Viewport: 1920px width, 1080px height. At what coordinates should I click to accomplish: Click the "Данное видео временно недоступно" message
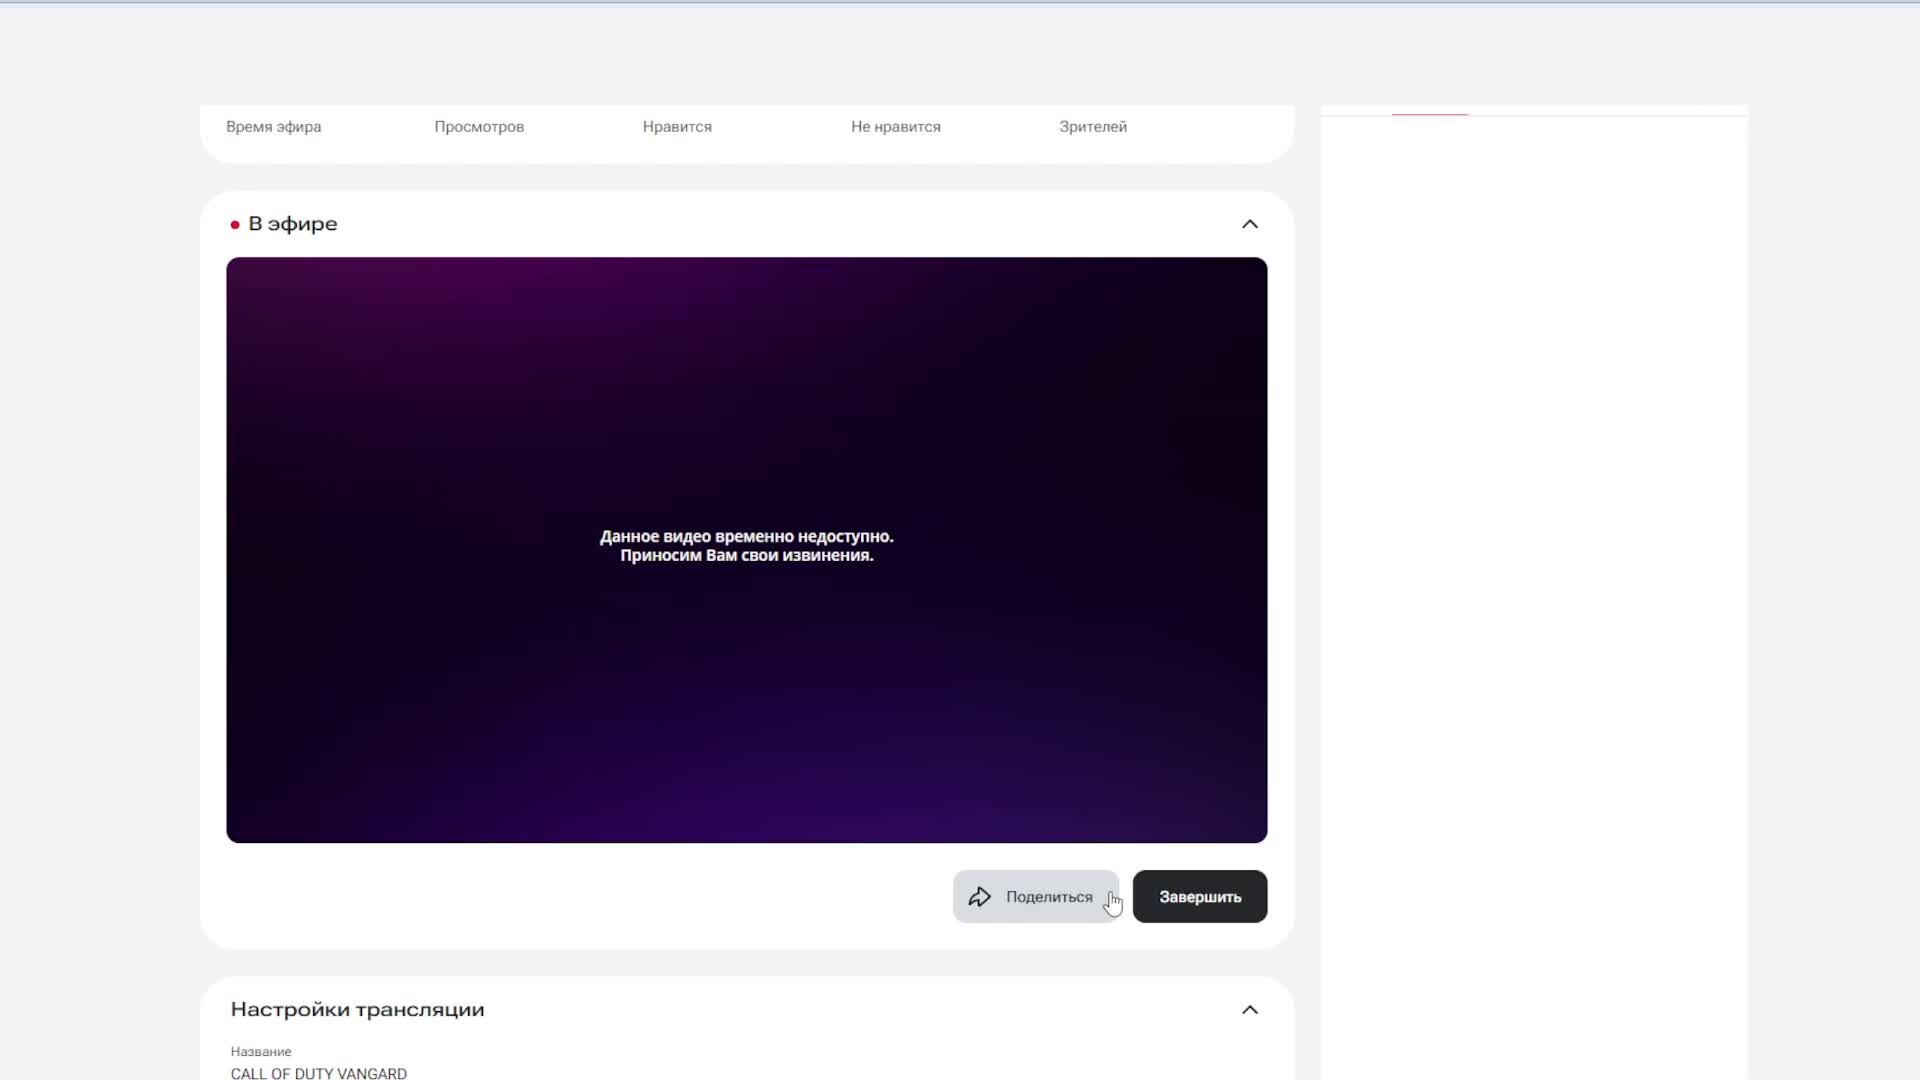click(x=746, y=537)
